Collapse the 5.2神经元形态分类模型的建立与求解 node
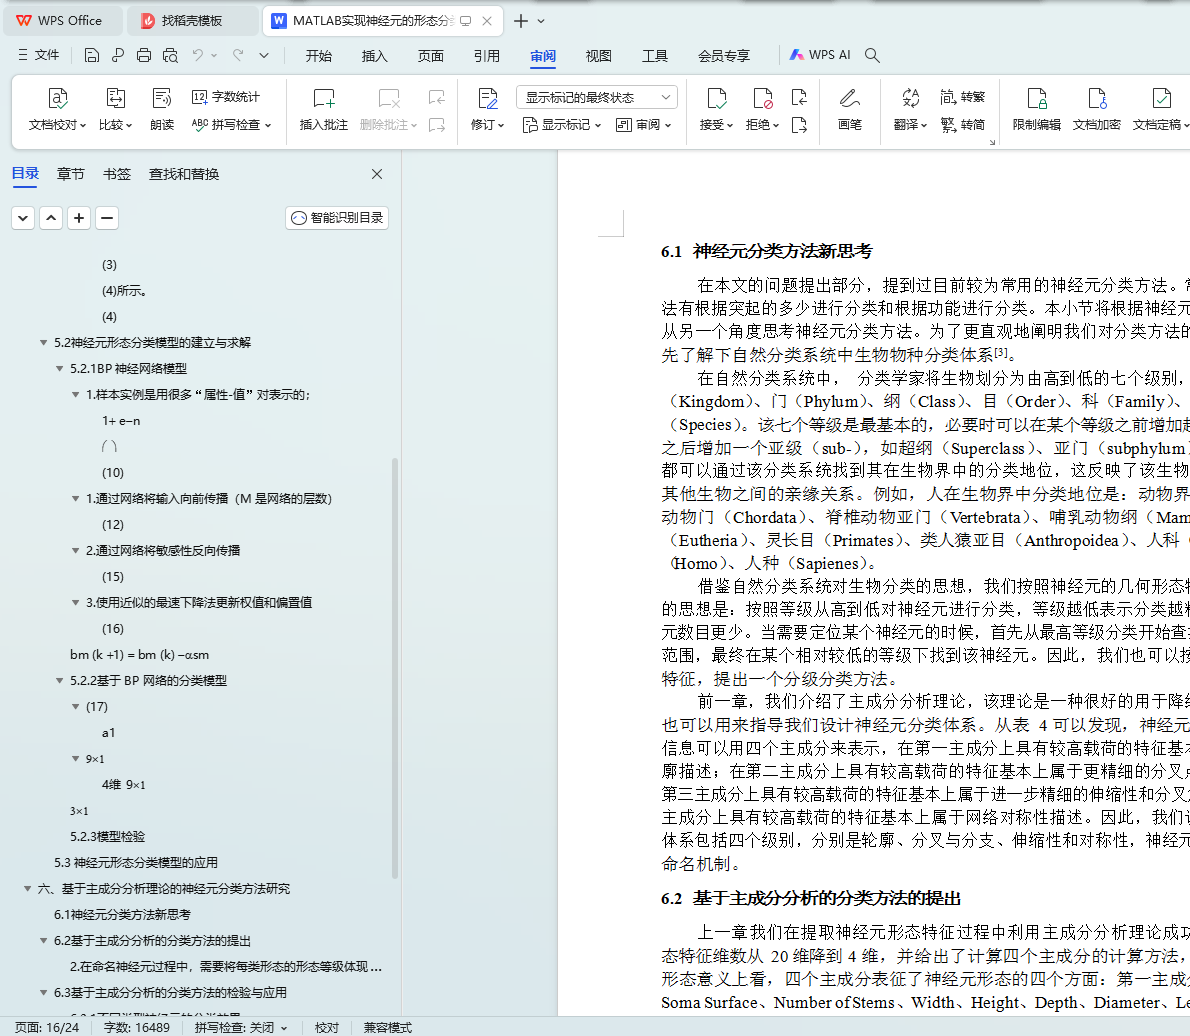 click(x=44, y=343)
